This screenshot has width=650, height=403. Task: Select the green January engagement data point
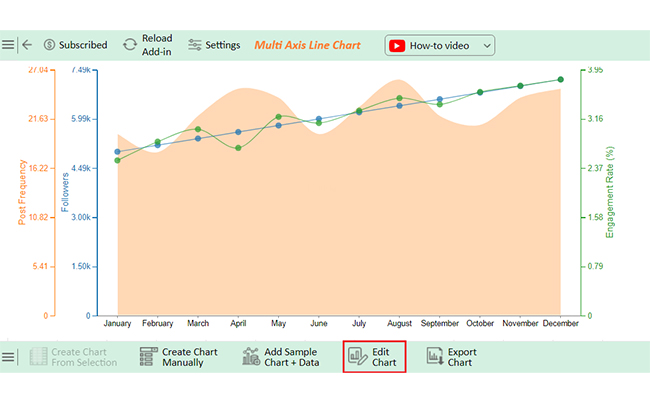tap(117, 160)
